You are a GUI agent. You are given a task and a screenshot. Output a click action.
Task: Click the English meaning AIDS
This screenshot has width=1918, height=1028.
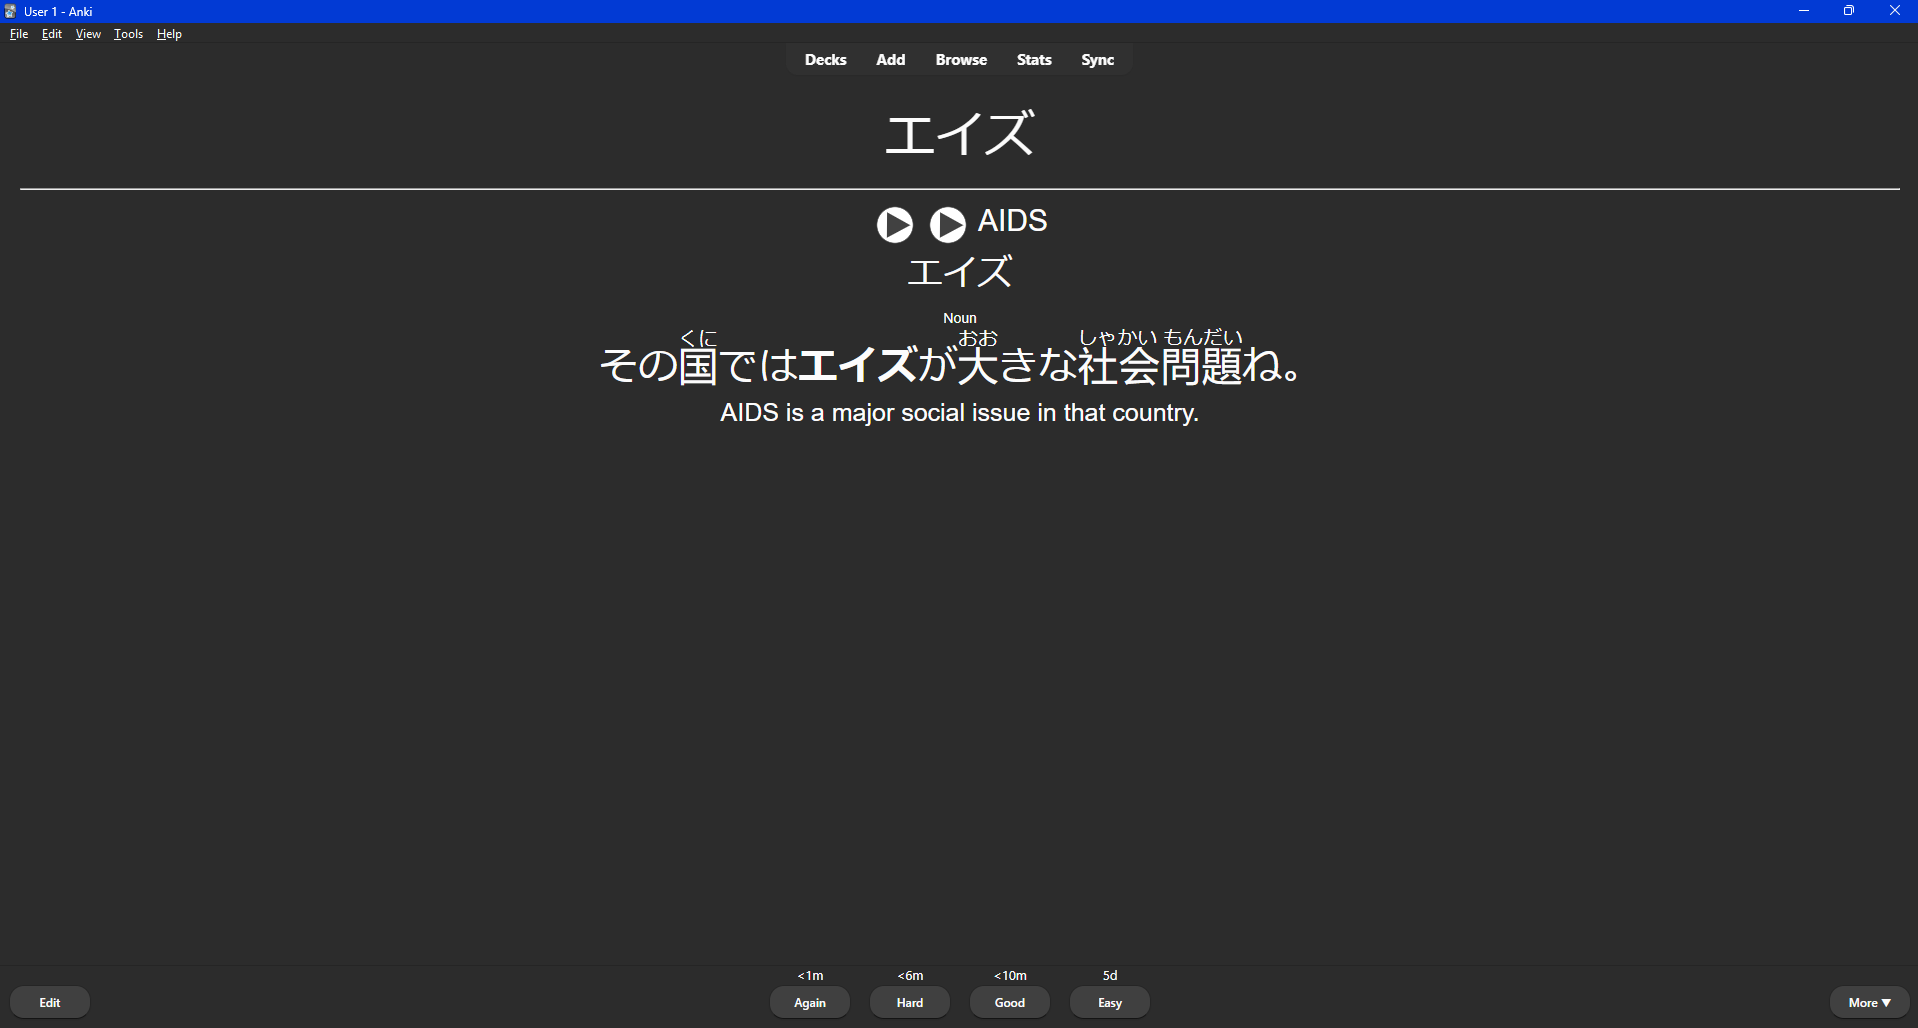point(1012,221)
